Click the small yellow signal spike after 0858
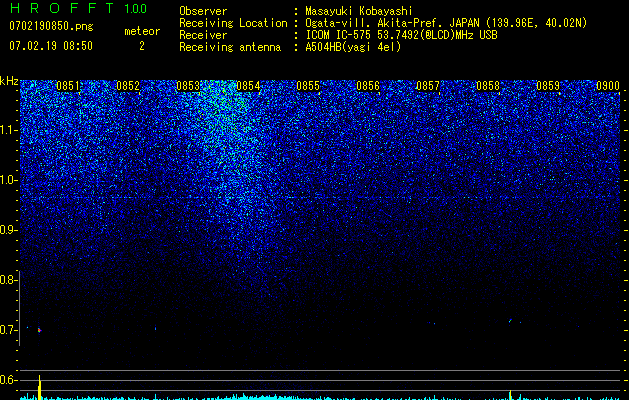Image resolution: width=629 pixels, height=400 pixels. point(510,394)
